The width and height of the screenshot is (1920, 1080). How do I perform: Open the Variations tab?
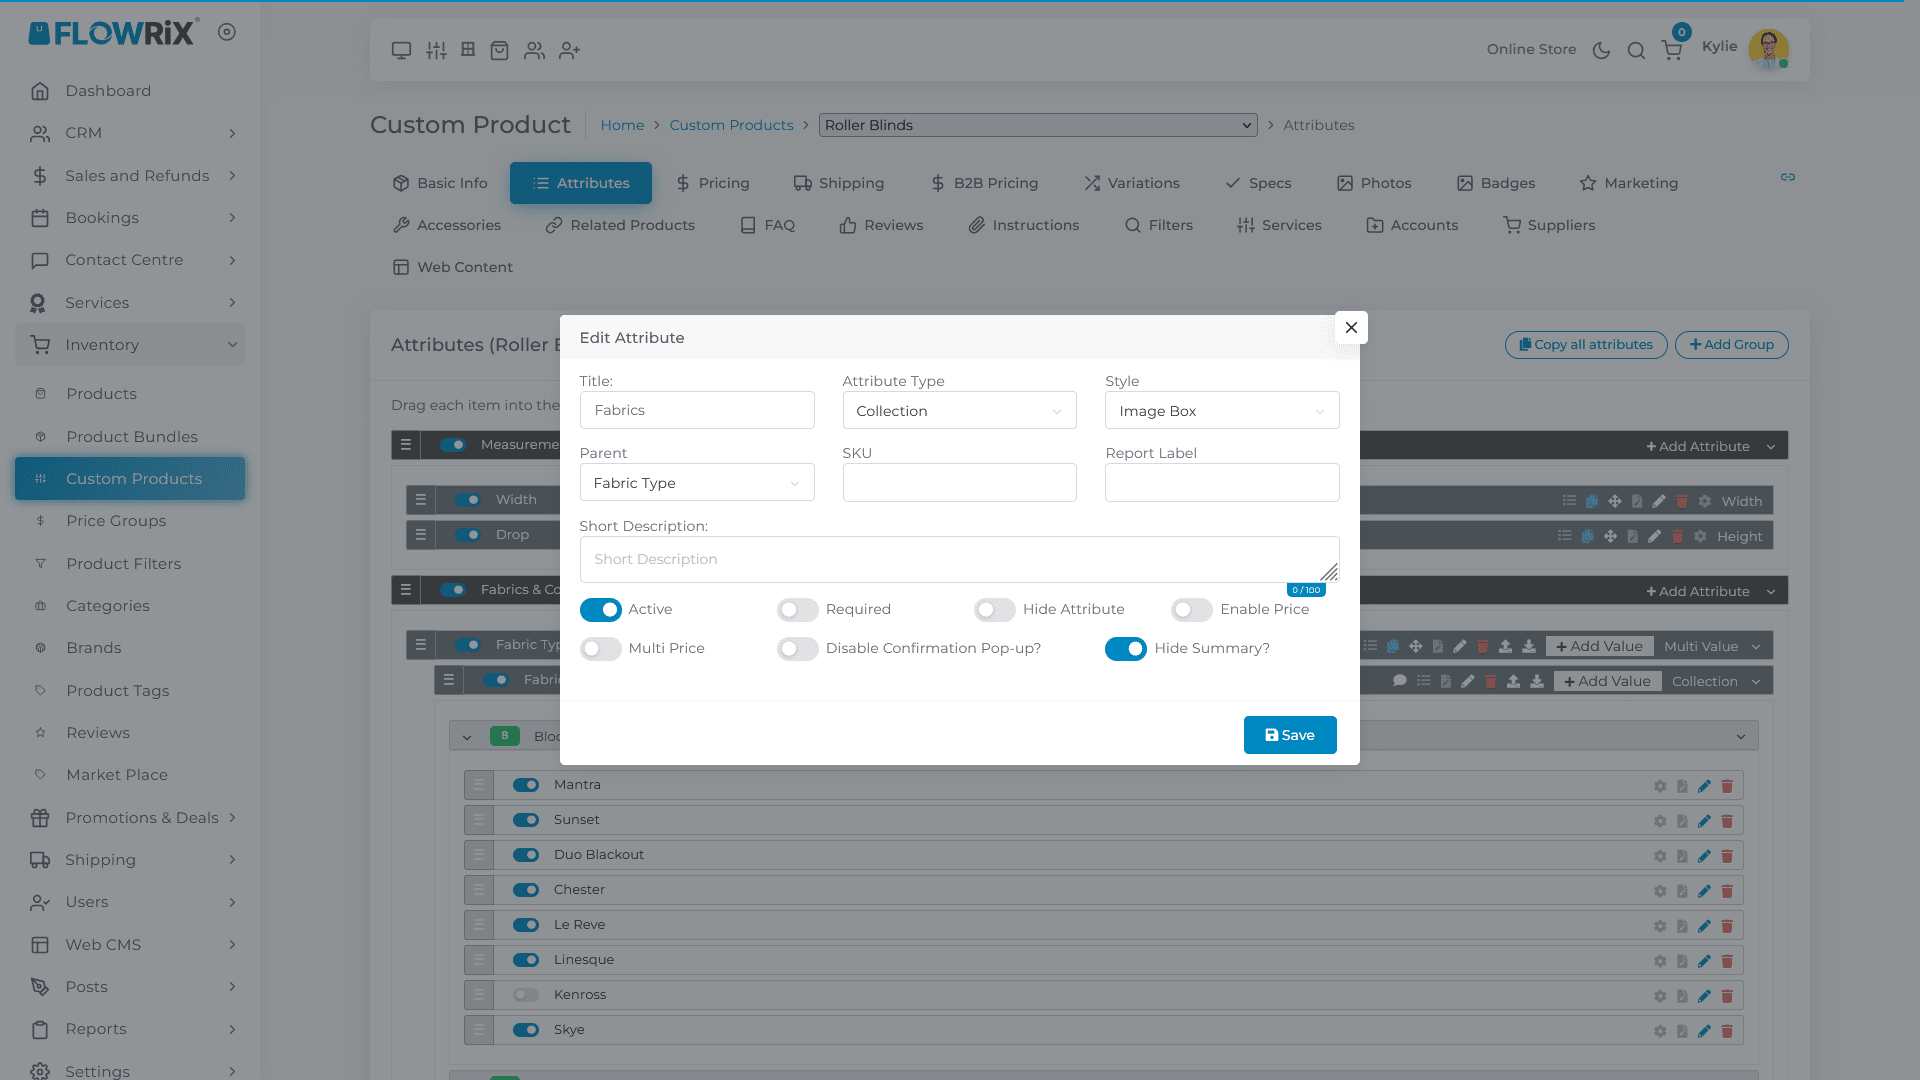pyautogui.click(x=1132, y=183)
